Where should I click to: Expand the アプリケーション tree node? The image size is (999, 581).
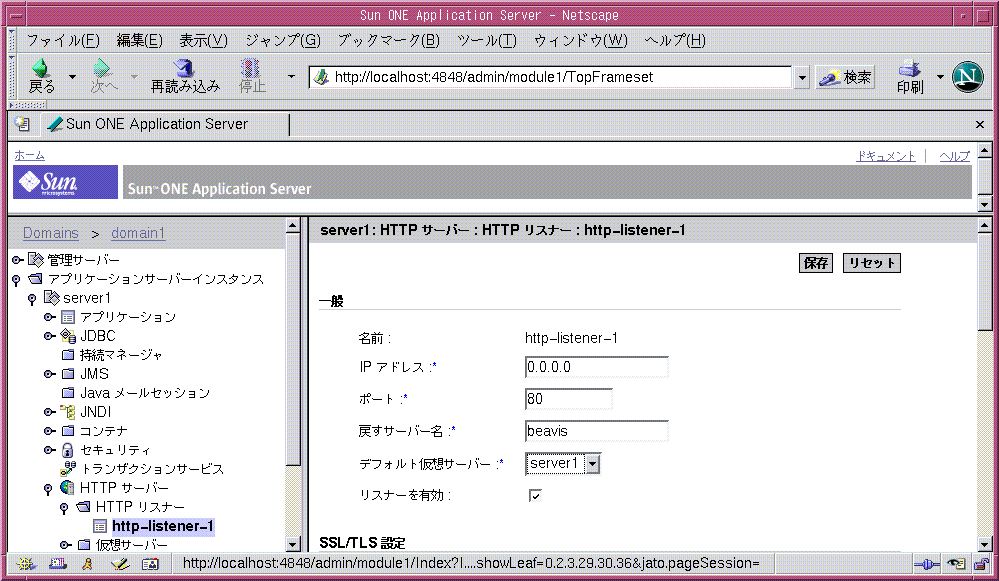pyautogui.click(x=49, y=317)
